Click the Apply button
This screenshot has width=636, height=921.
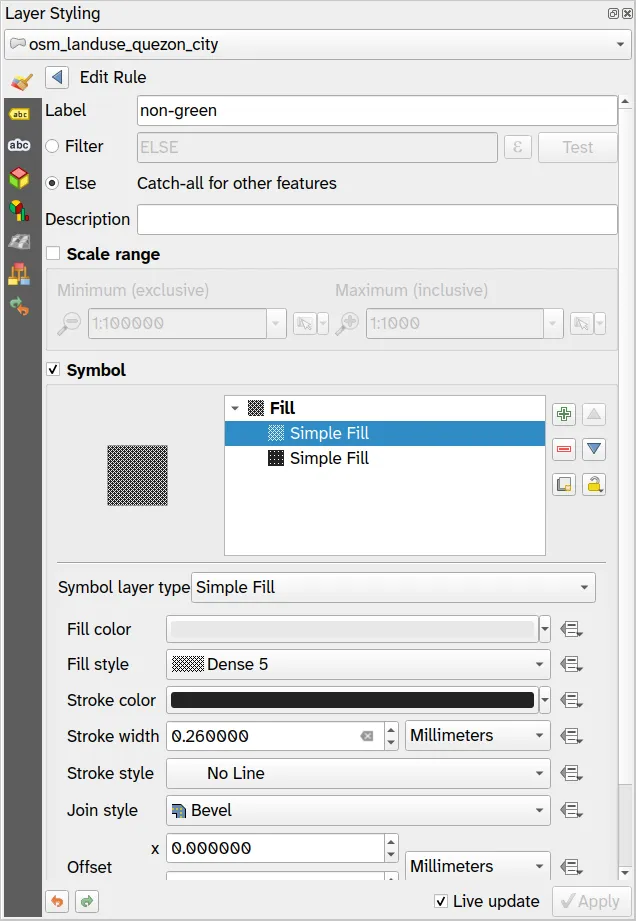coord(591,901)
